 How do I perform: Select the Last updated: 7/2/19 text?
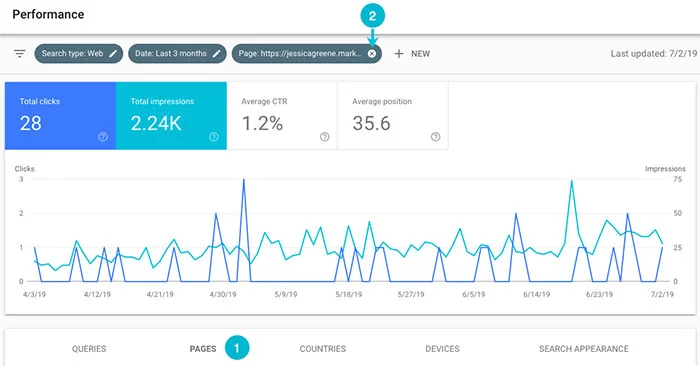click(654, 54)
